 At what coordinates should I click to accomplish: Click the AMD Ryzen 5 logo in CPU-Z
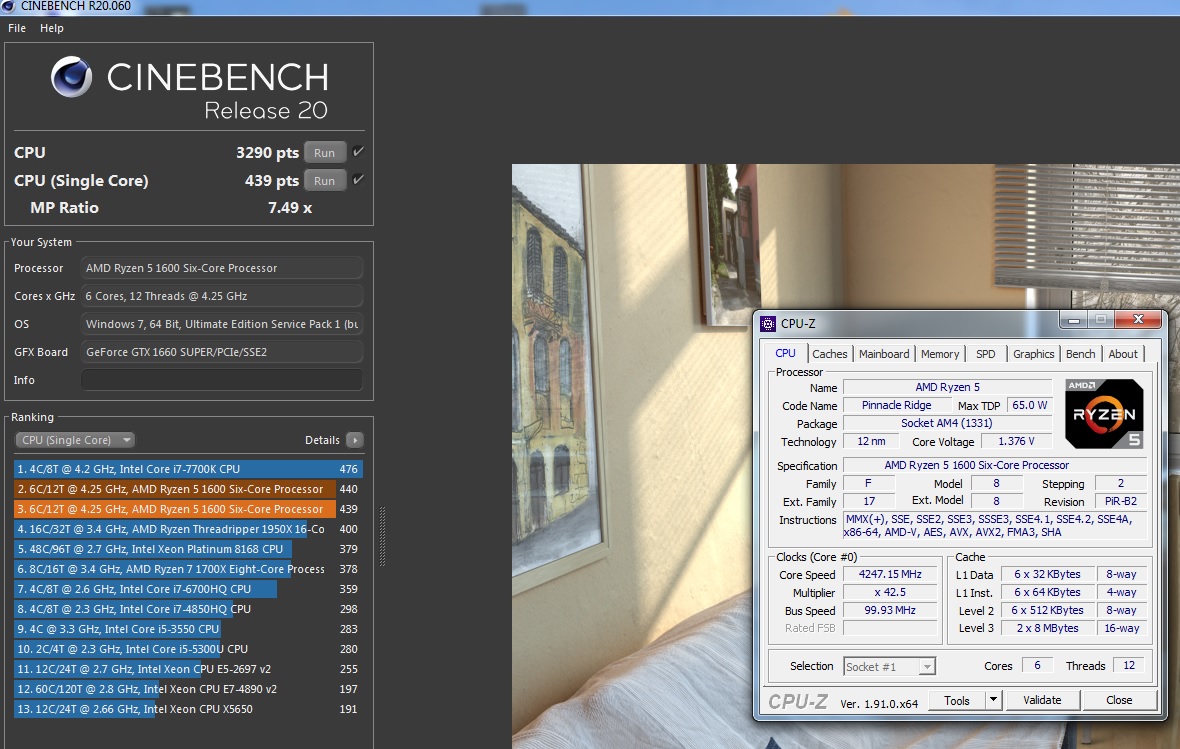tap(1104, 413)
